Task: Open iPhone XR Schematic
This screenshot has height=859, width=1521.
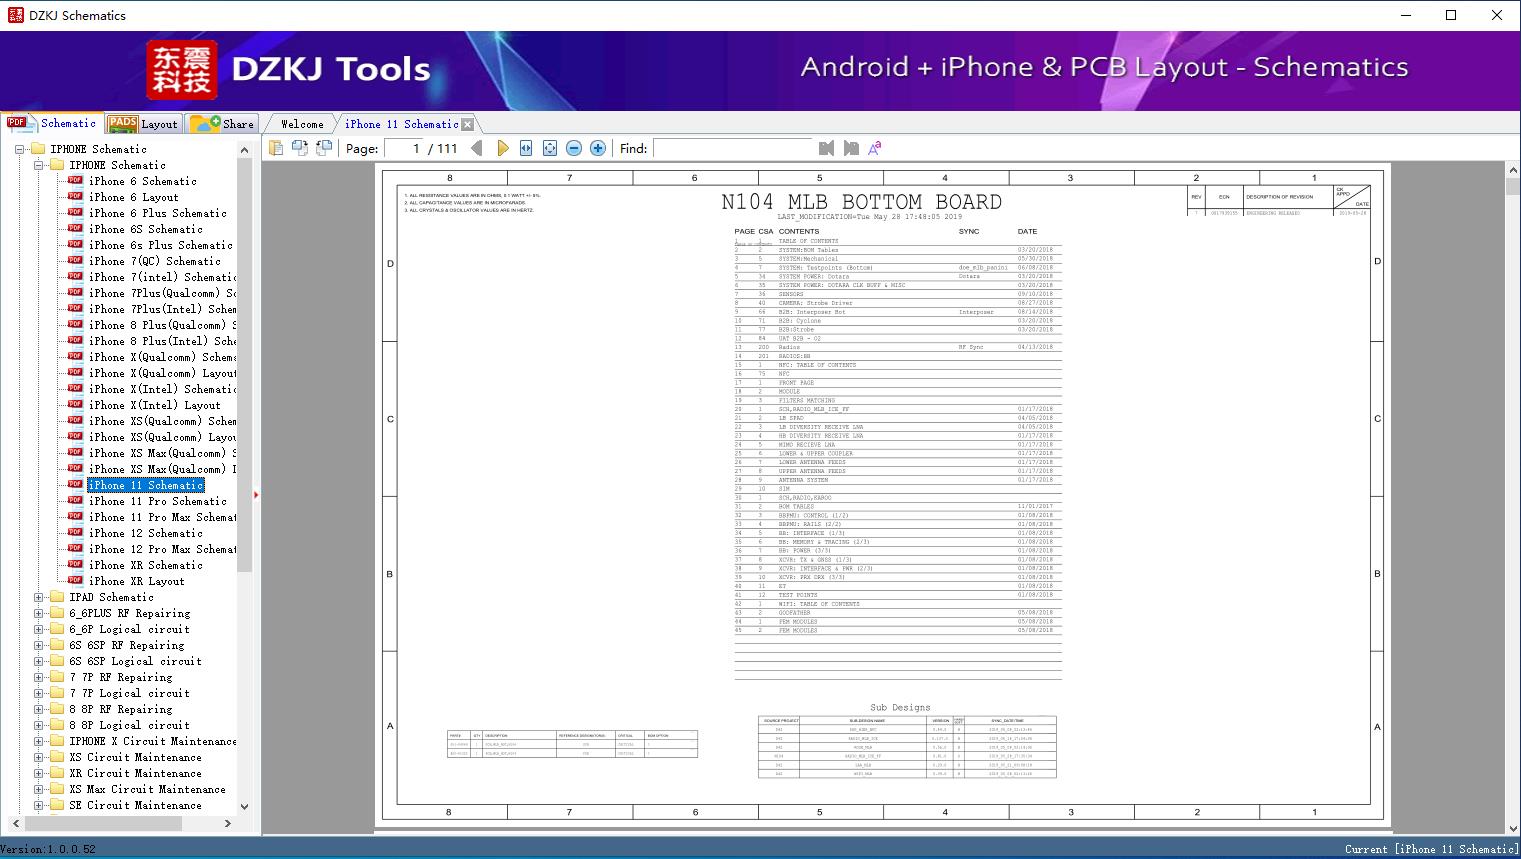Action: tap(145, 565)
